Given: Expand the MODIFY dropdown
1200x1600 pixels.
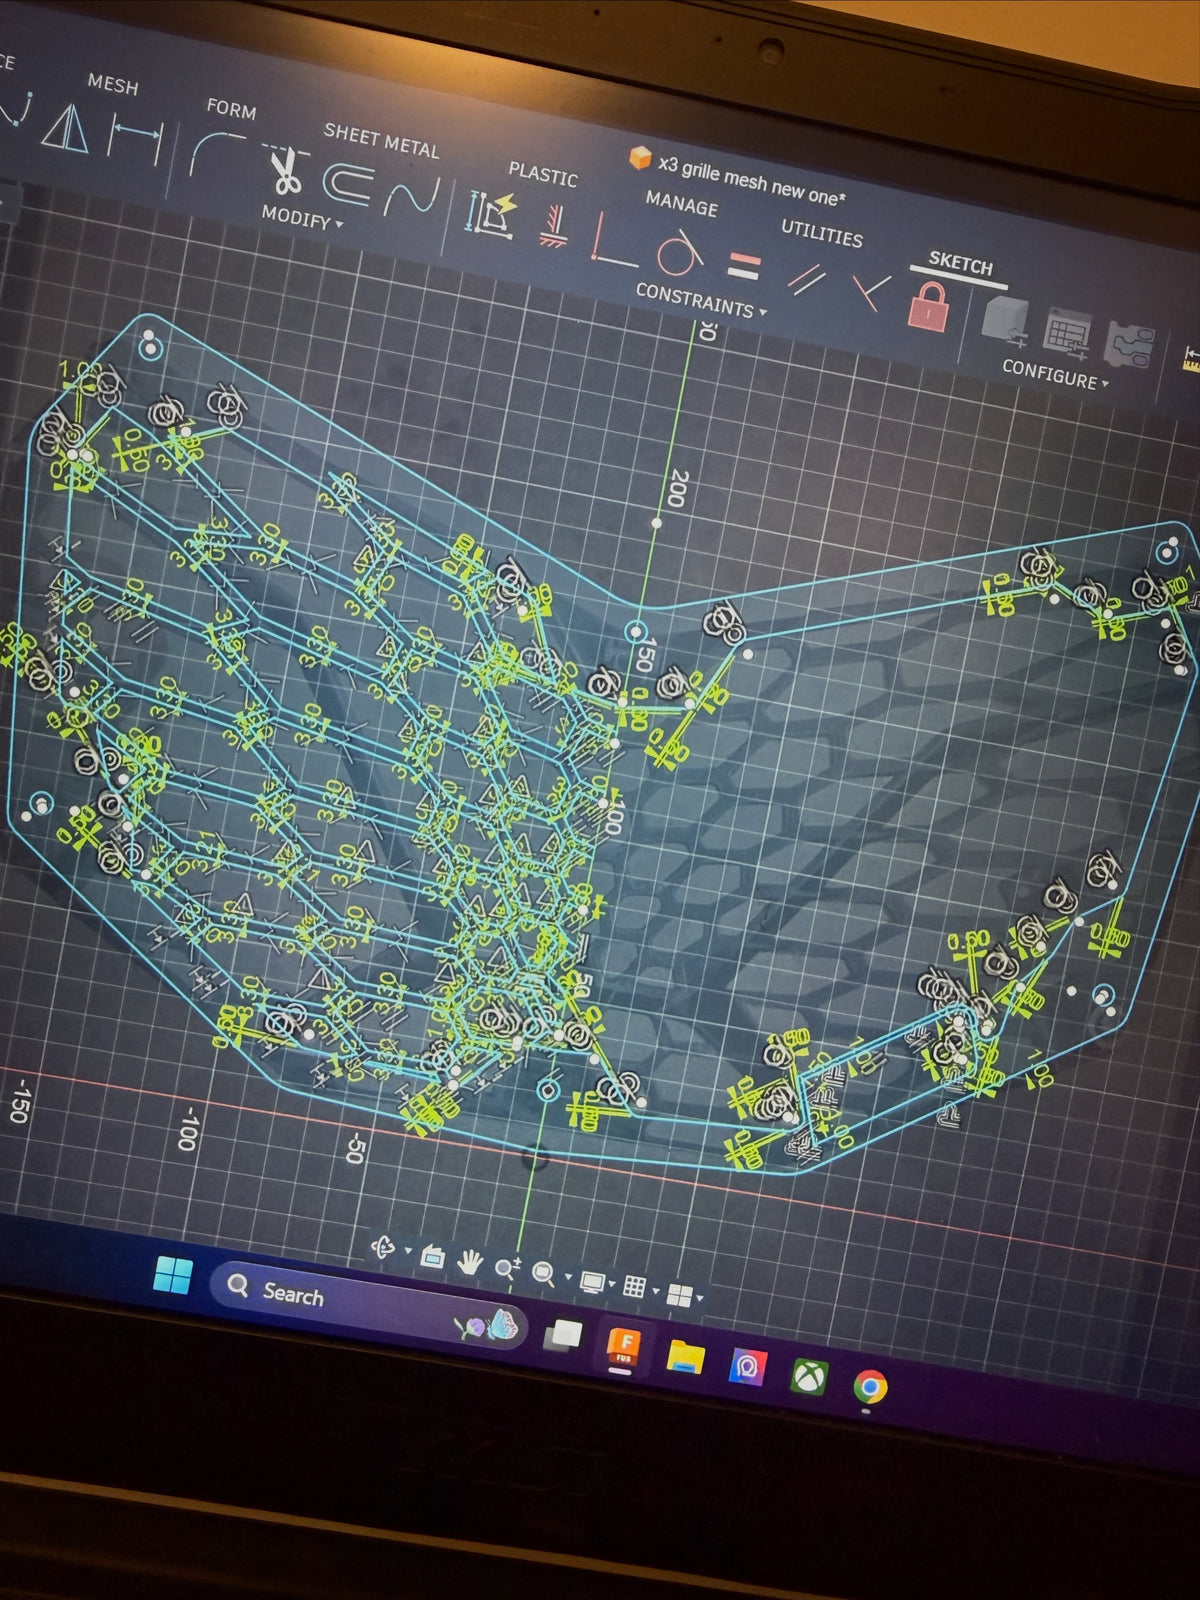Looking at the screenshot, I should click(x=301, y=217).
